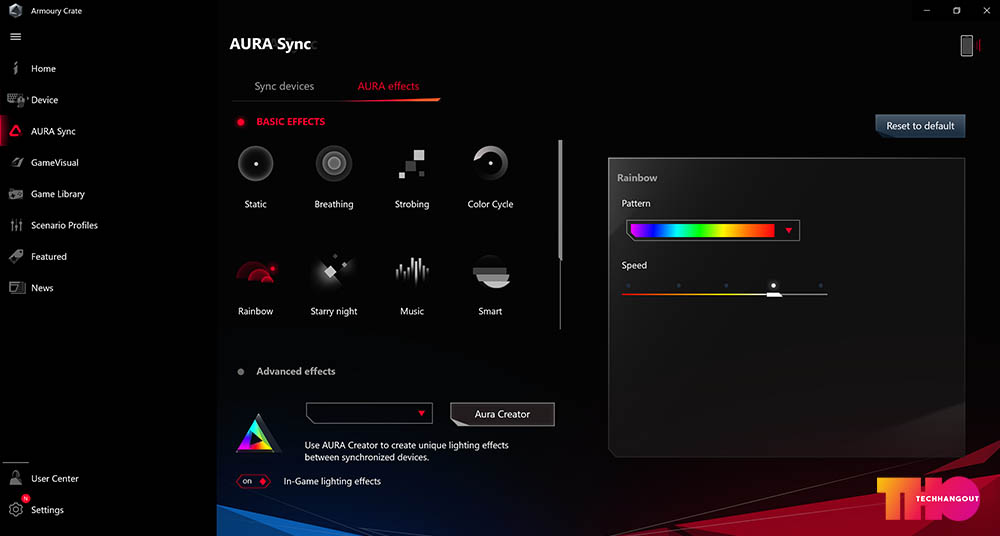This screenshot has height=536, width=1000.
Task: Click the Reset to default button
Action: [920, 126]
